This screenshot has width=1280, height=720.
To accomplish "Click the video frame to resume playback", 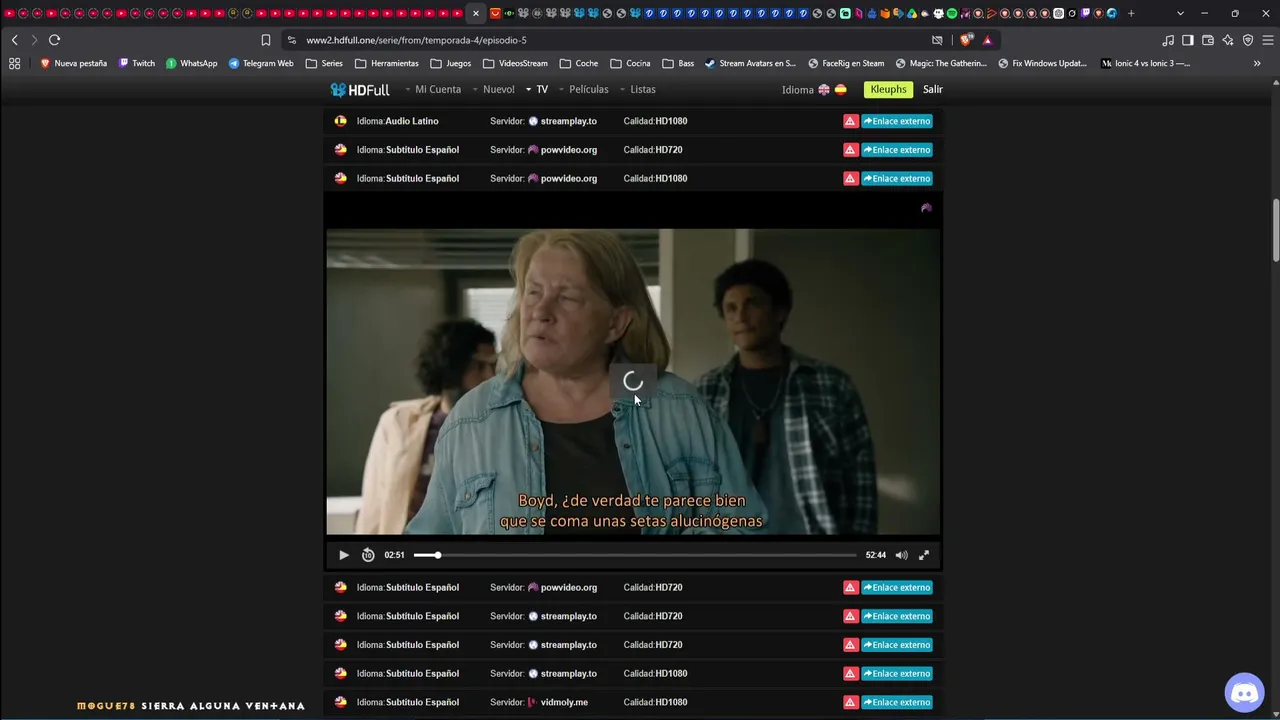I will click(633, 382).
